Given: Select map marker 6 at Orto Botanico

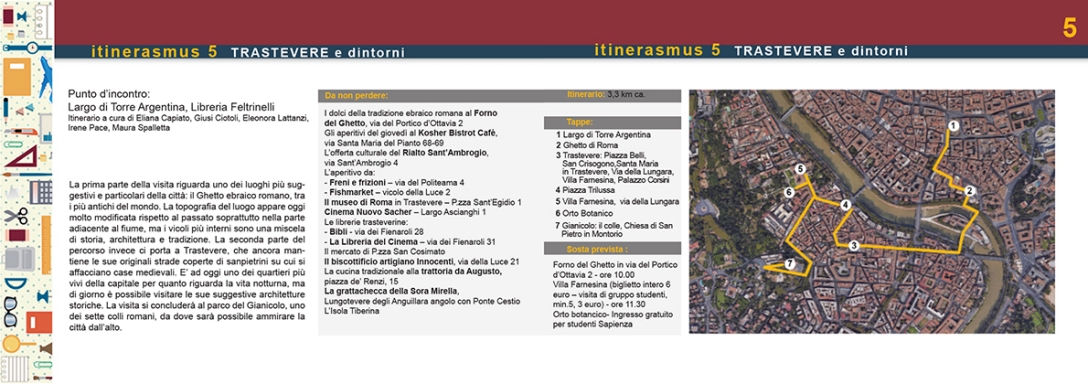Looking at the screenshot, I should (789, 192).
